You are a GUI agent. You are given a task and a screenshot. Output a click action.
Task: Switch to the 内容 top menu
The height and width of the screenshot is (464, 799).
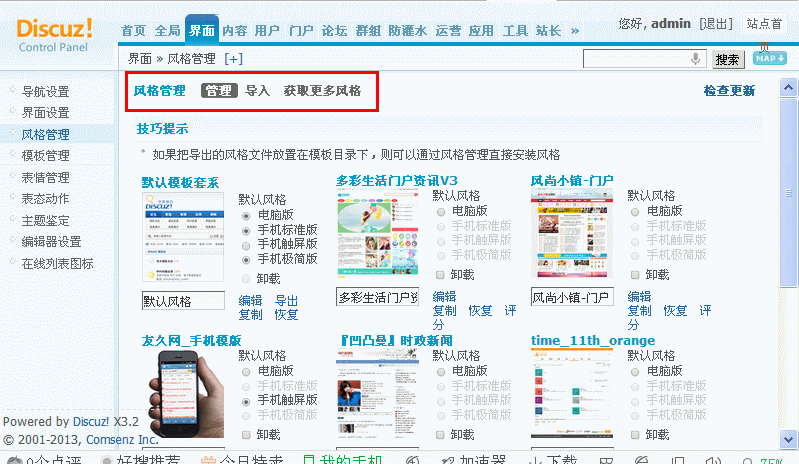(235, 31)
